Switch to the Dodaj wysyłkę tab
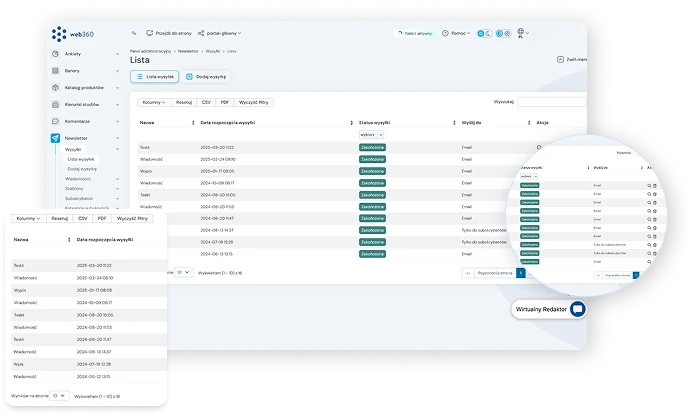This screenshot has width=696, height=415. pos(206,76)
